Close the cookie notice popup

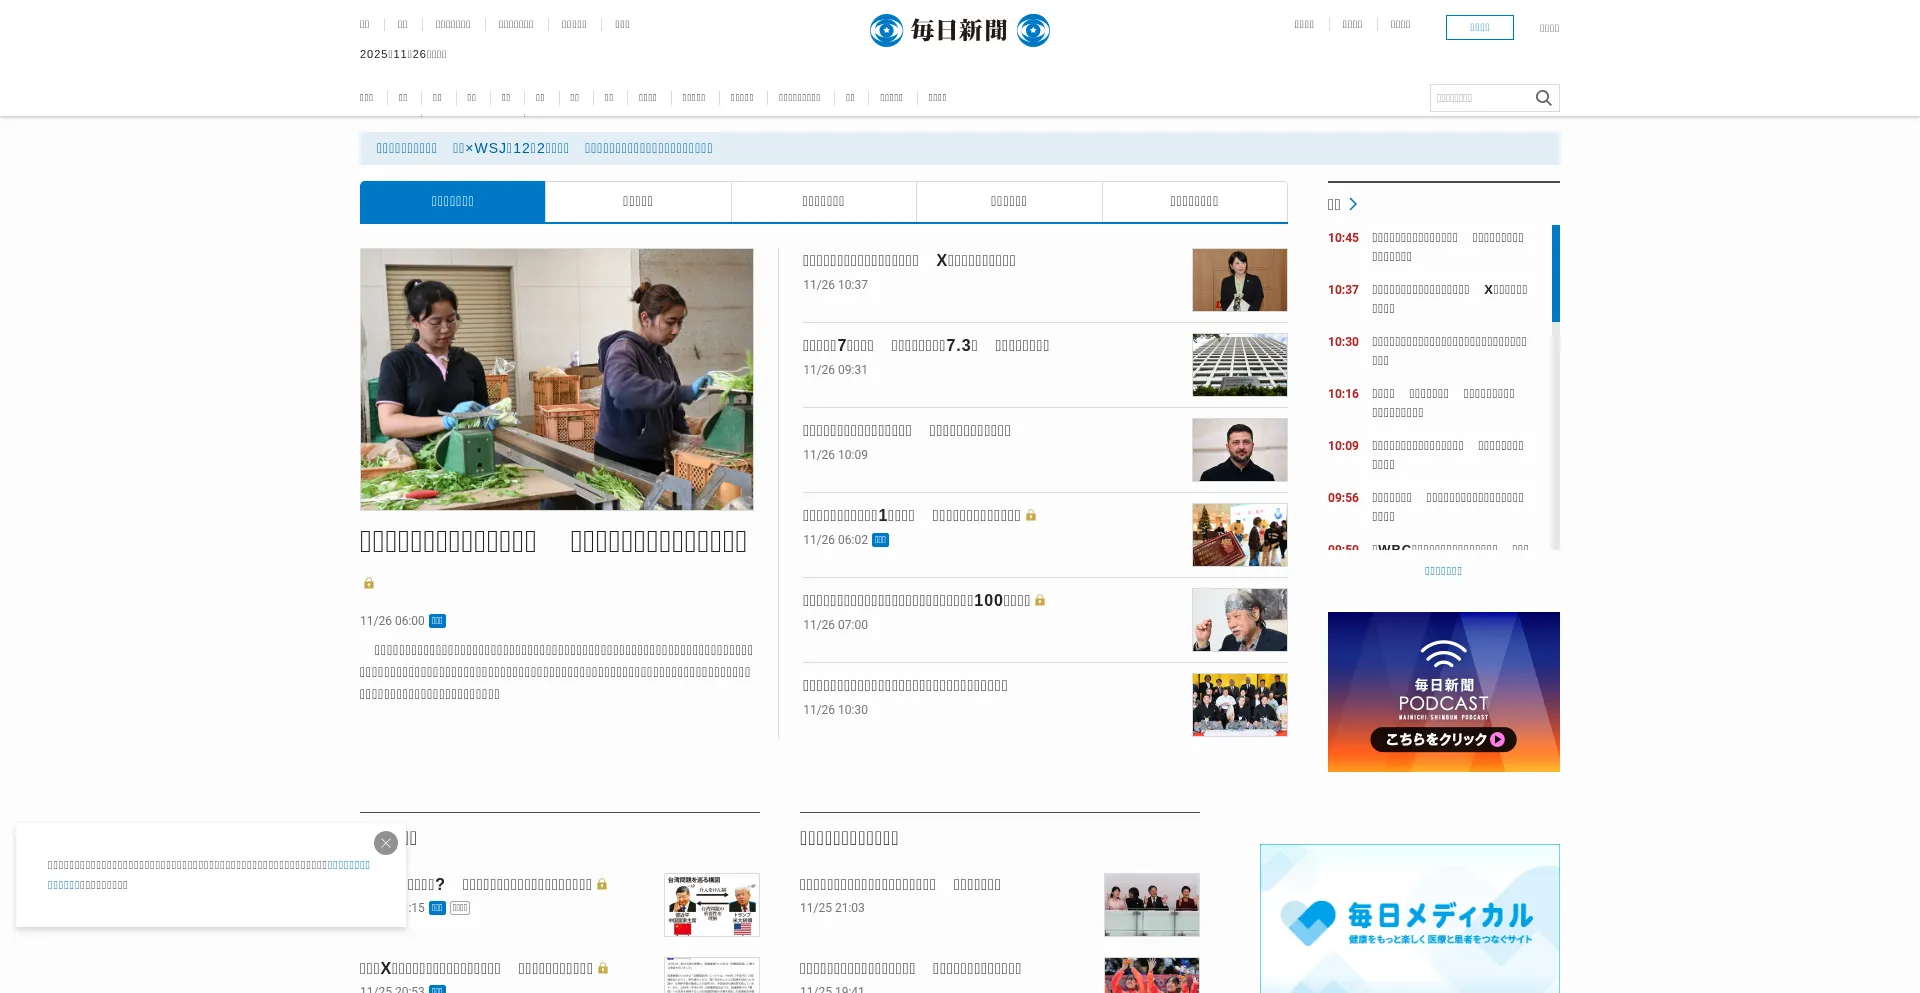[x=386, y=843]
